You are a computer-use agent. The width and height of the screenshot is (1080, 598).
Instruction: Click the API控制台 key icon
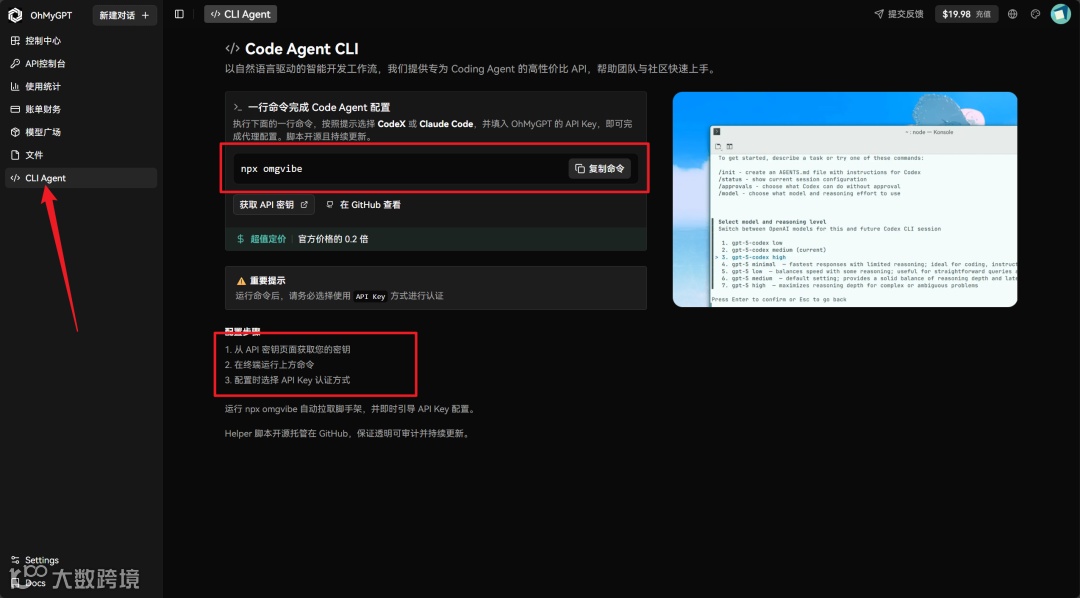click(x=15, y=63)
